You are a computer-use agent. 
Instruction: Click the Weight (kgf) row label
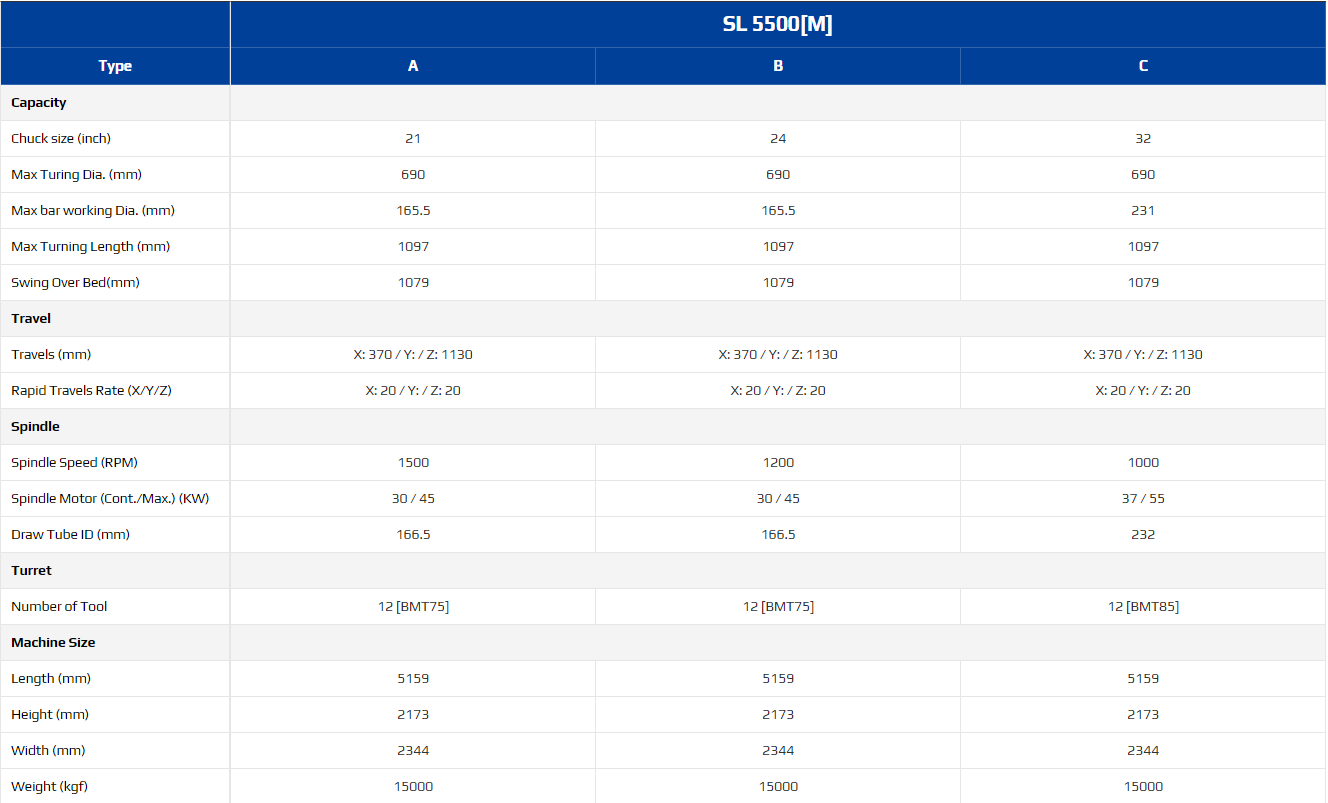[x=49, y=787]
